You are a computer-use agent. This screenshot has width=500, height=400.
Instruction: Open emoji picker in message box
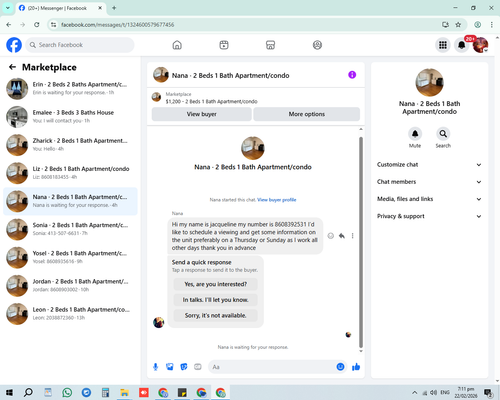[x=340, y=367]
